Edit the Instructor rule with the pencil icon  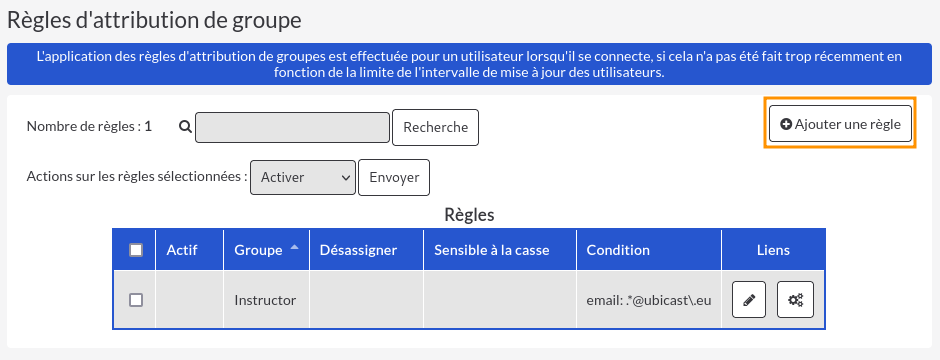pos(749,300)
